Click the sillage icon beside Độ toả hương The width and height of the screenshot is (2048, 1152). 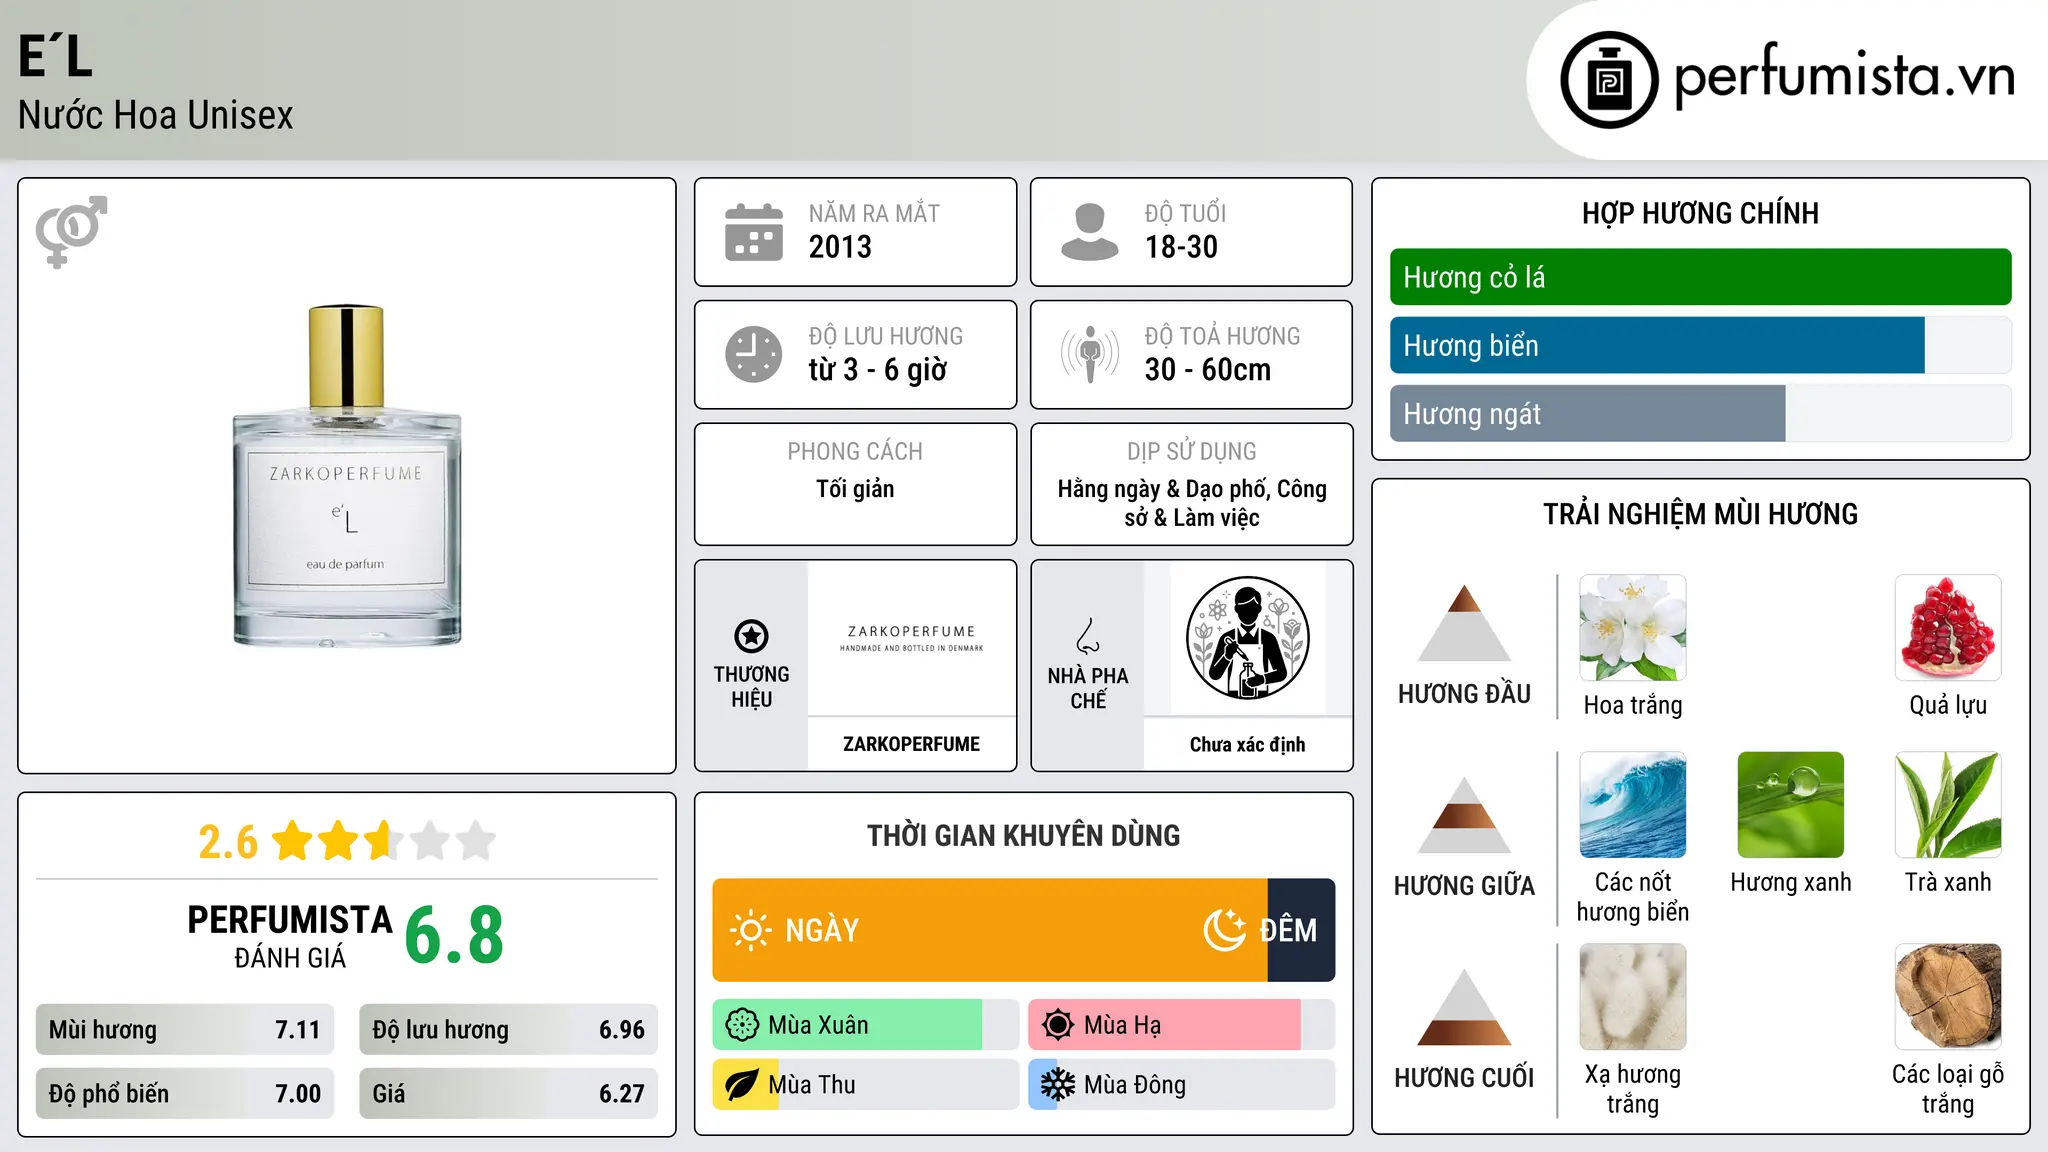click(1089, 354)
